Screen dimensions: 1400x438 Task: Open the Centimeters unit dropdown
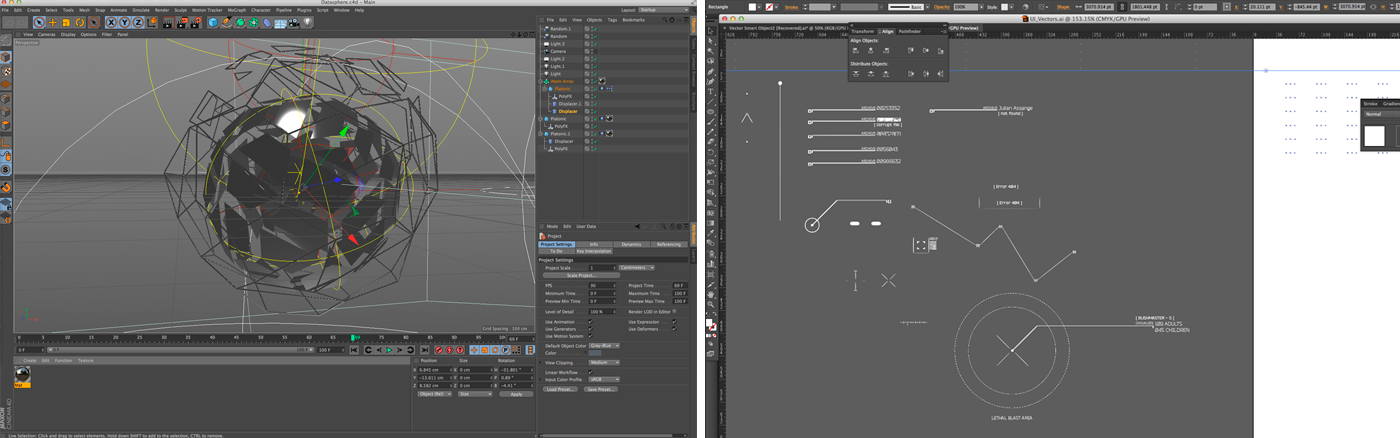636,268
